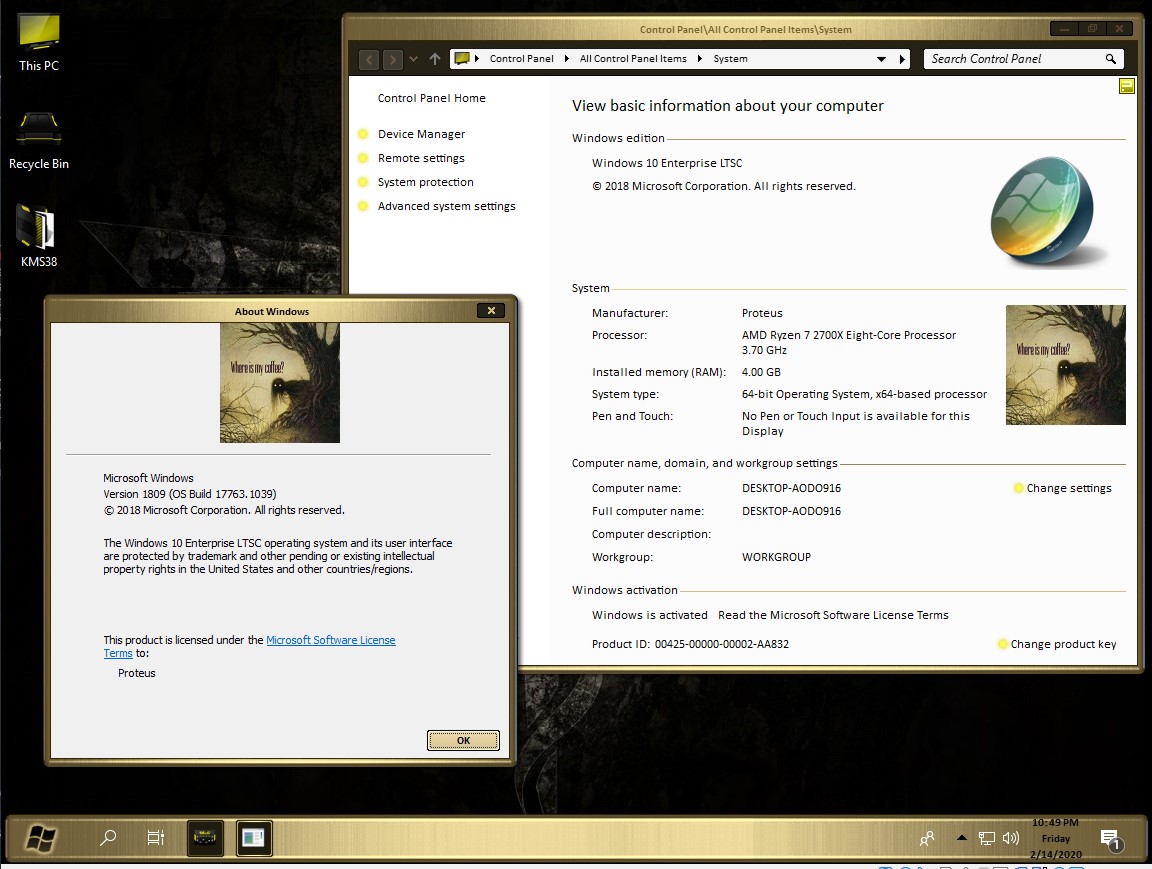Open Task View on the taskbar
The width and height of the screenshot is (1152, 869).
pos(156,837)
